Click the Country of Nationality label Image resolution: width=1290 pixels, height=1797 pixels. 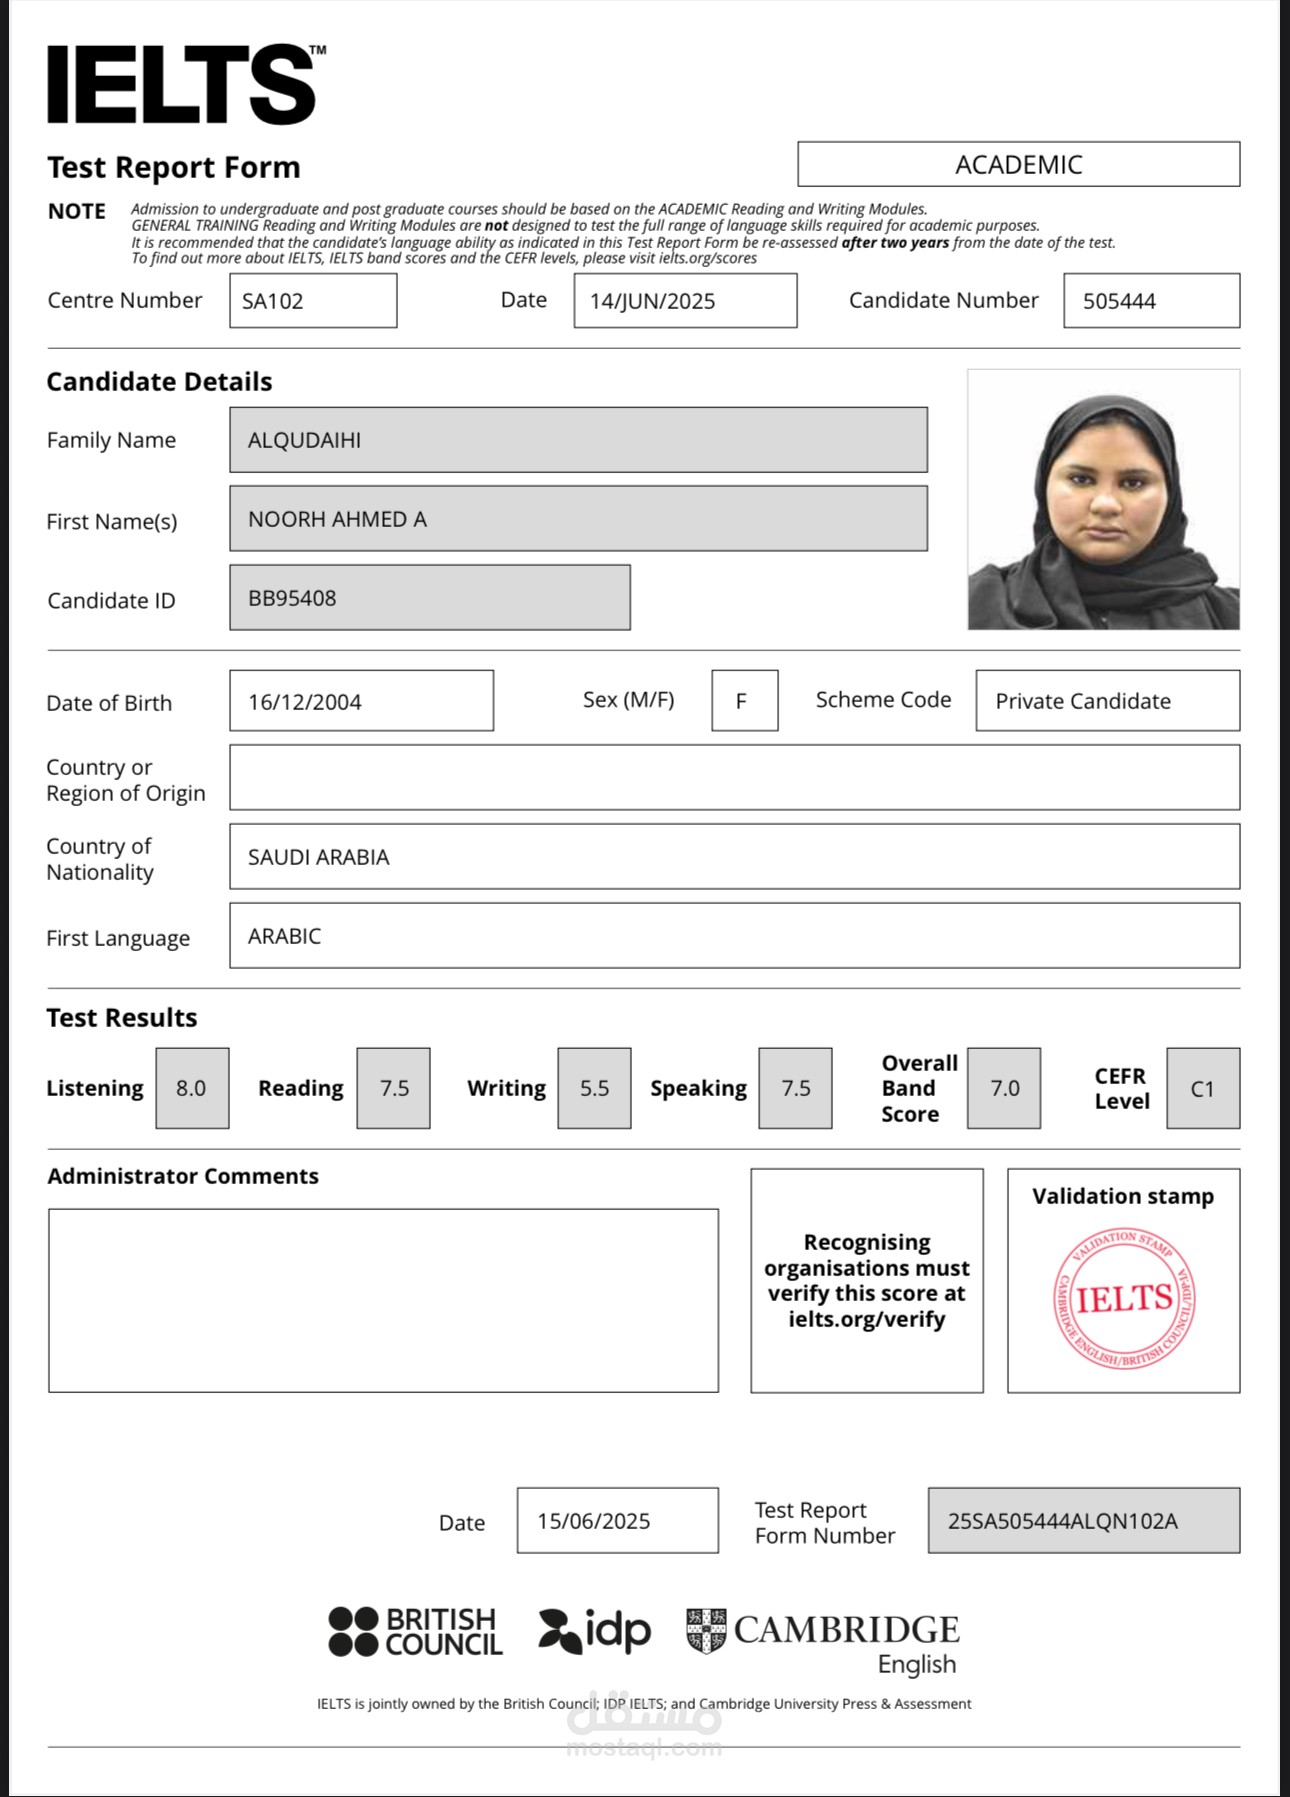tap(100, 858)
